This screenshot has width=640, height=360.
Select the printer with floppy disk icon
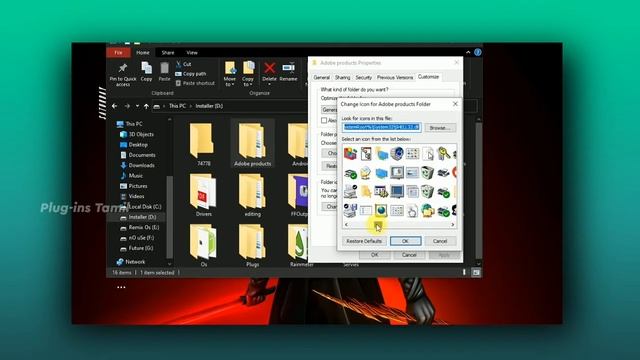(x=350, y=210)
